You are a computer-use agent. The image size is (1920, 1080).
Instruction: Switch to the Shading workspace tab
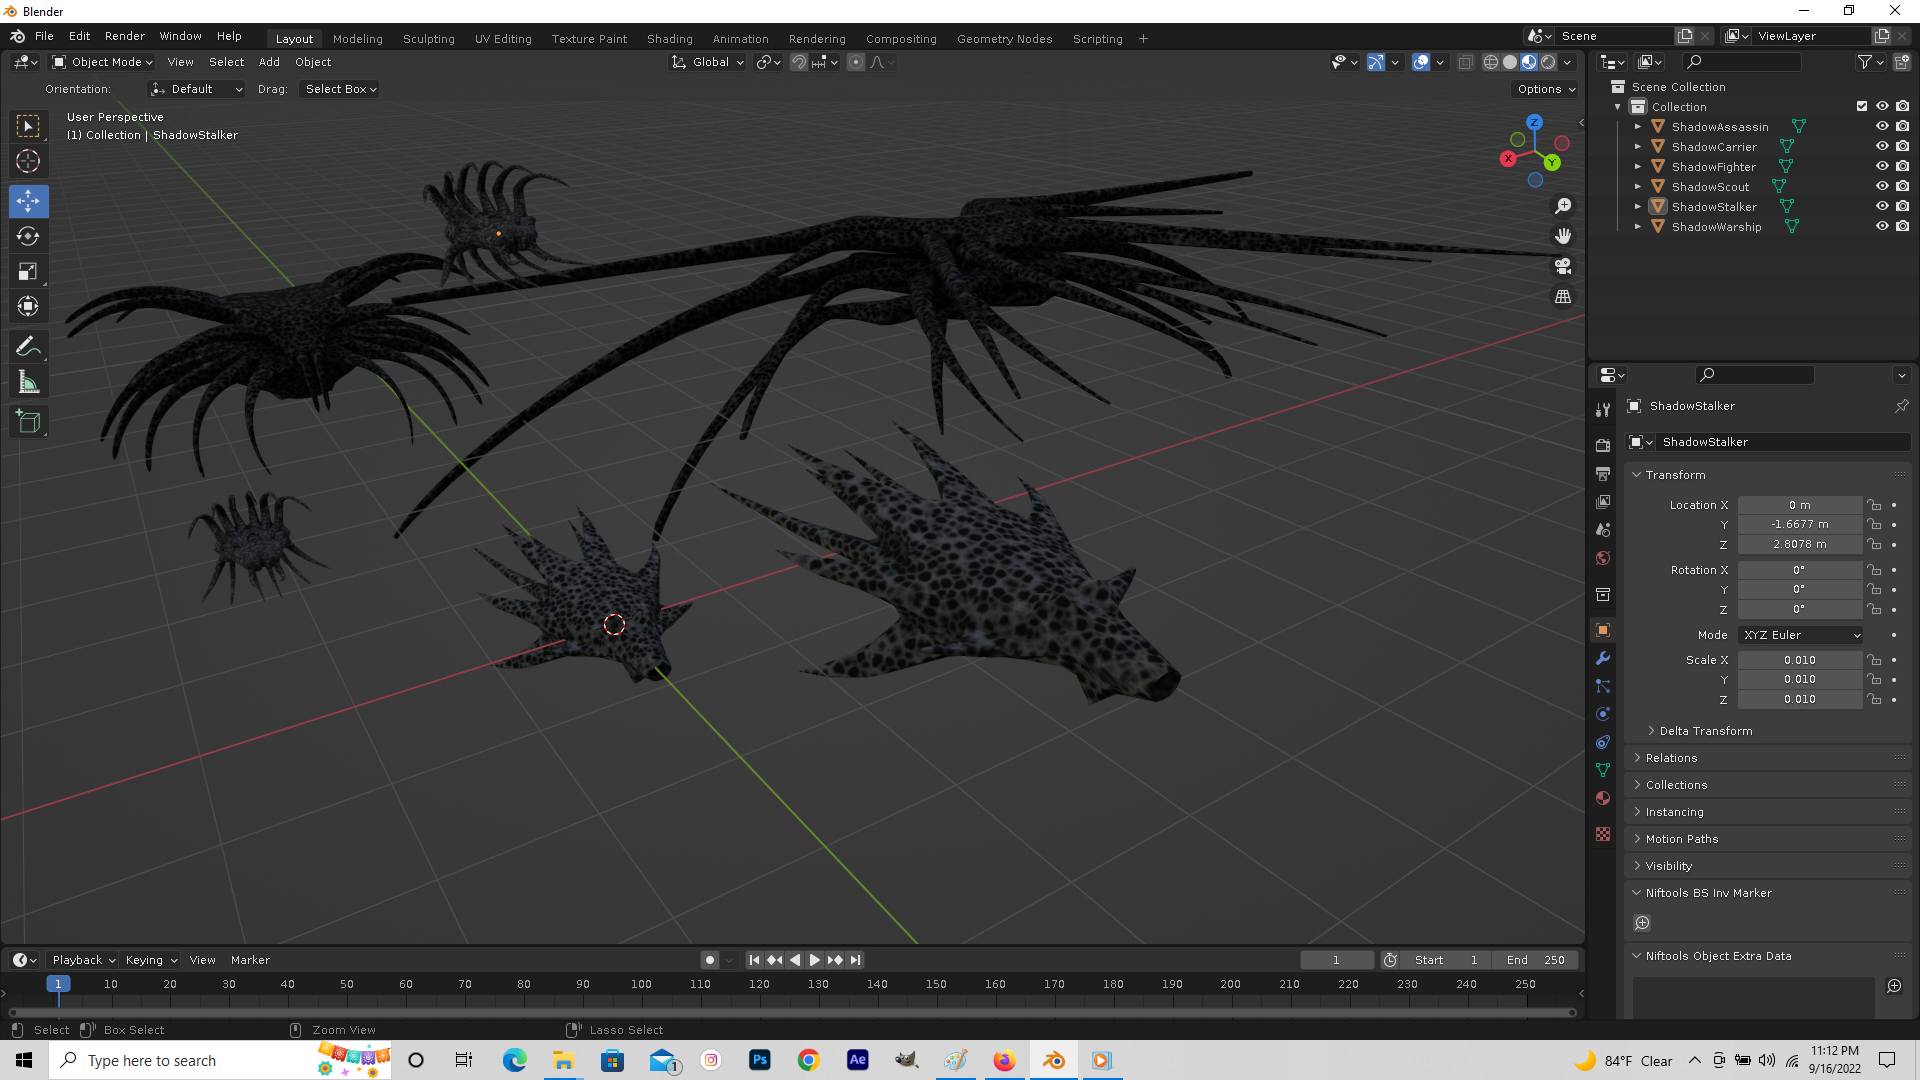pyautogui.click(x=669, y=39)
